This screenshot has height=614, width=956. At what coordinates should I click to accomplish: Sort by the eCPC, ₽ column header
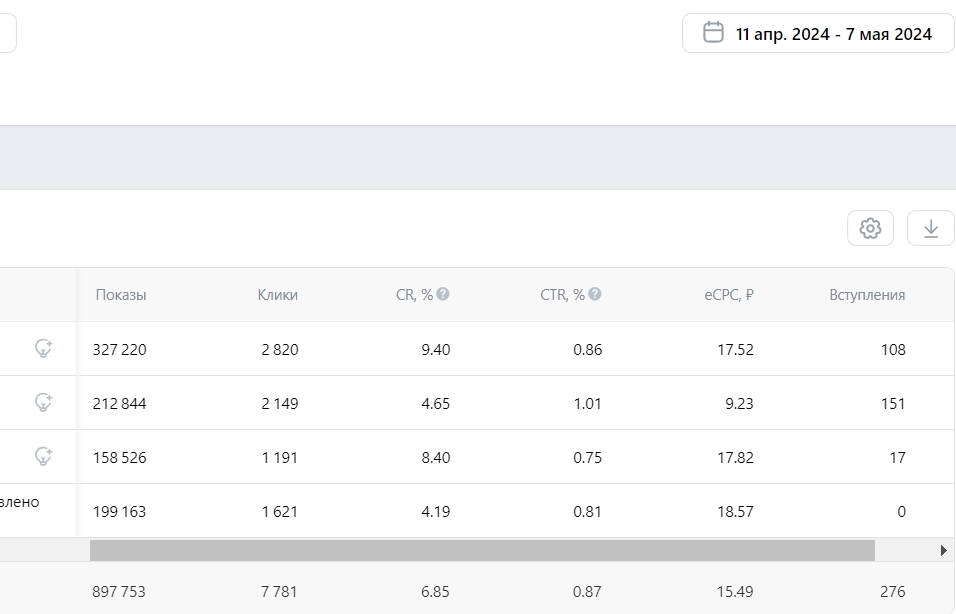tap(728, 295)
